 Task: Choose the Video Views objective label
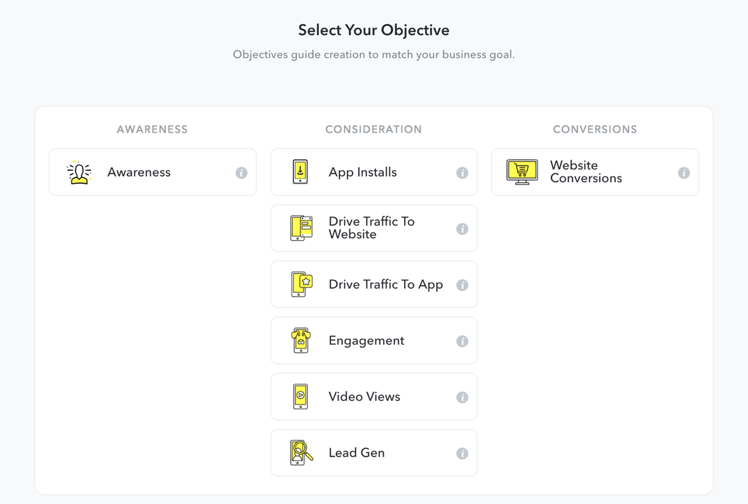pos(364,396)
